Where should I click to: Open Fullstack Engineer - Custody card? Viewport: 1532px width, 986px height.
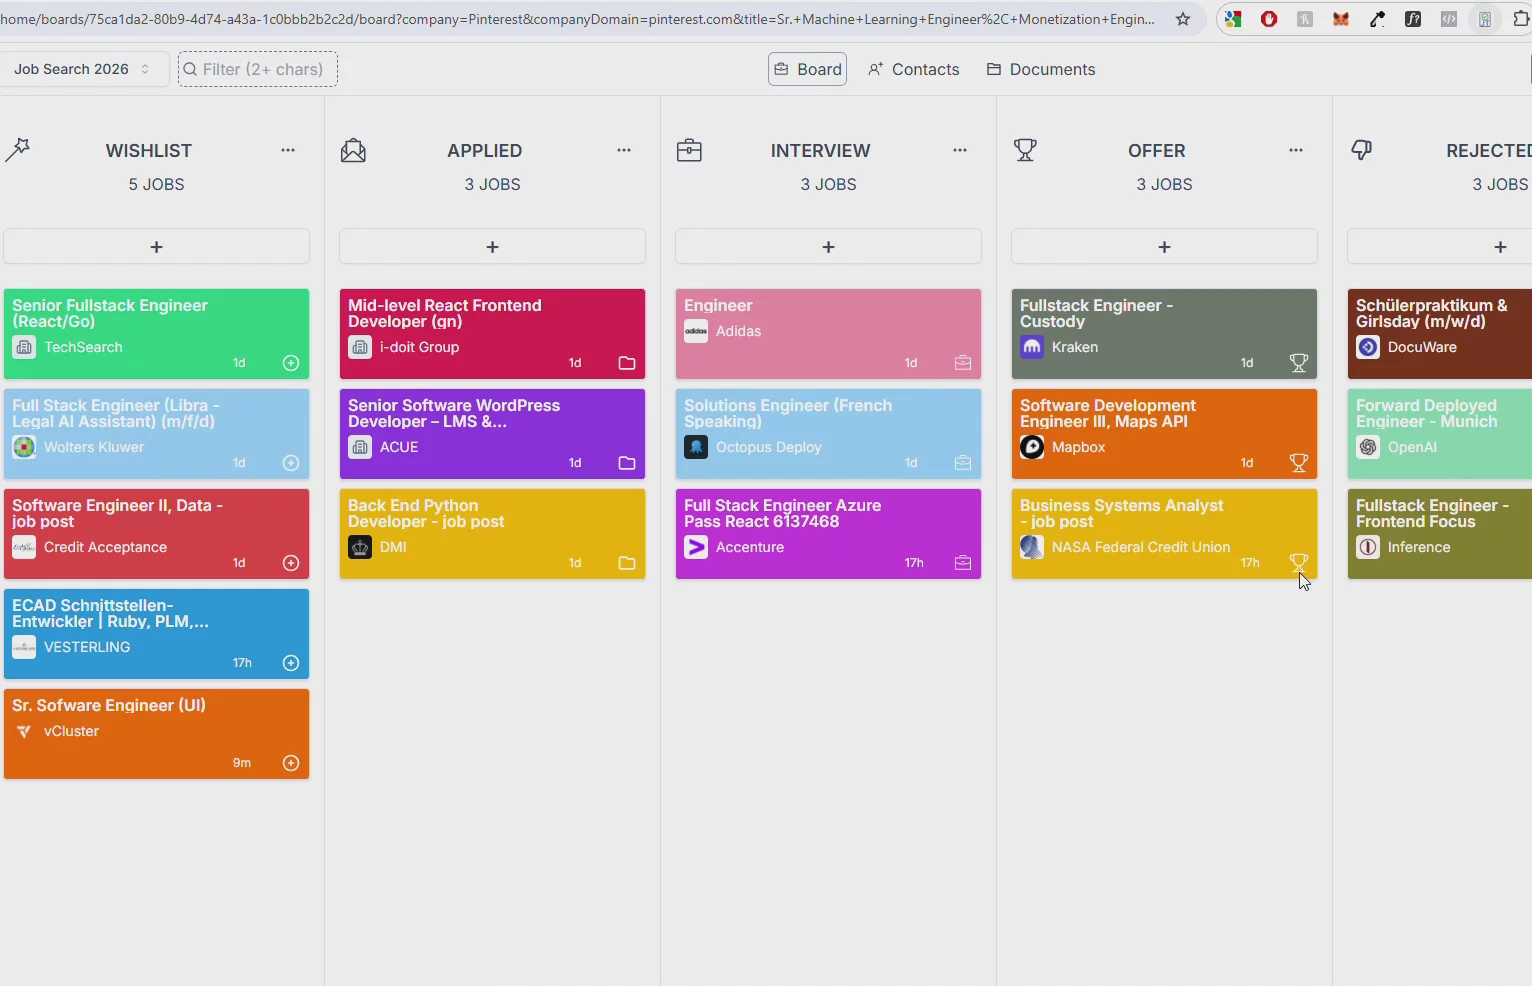(1165, 334)
